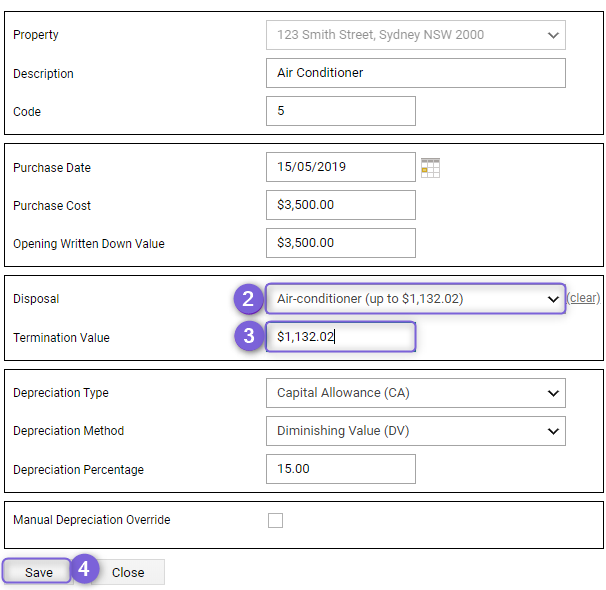Click the Termination Value label

tap(61, 338)
